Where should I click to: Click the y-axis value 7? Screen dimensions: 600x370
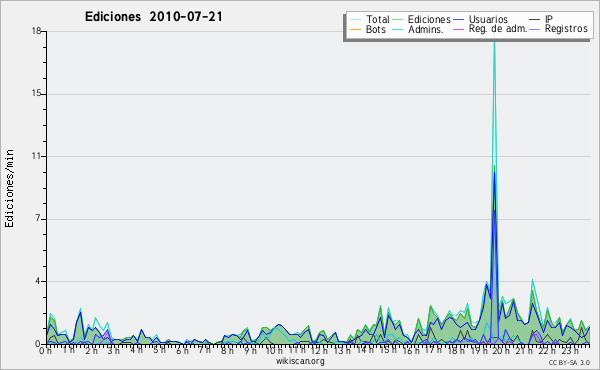pos(38,219)
